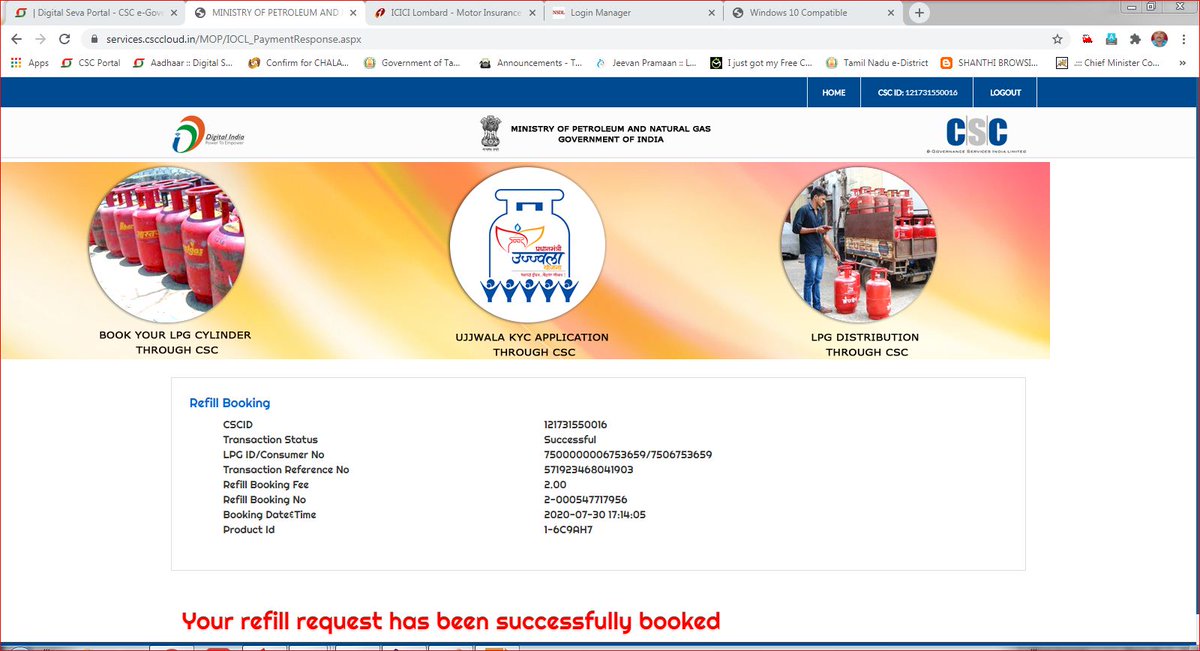Click the CSCID value in booking details
This screenshot has width=1200, height=651.
575,425
